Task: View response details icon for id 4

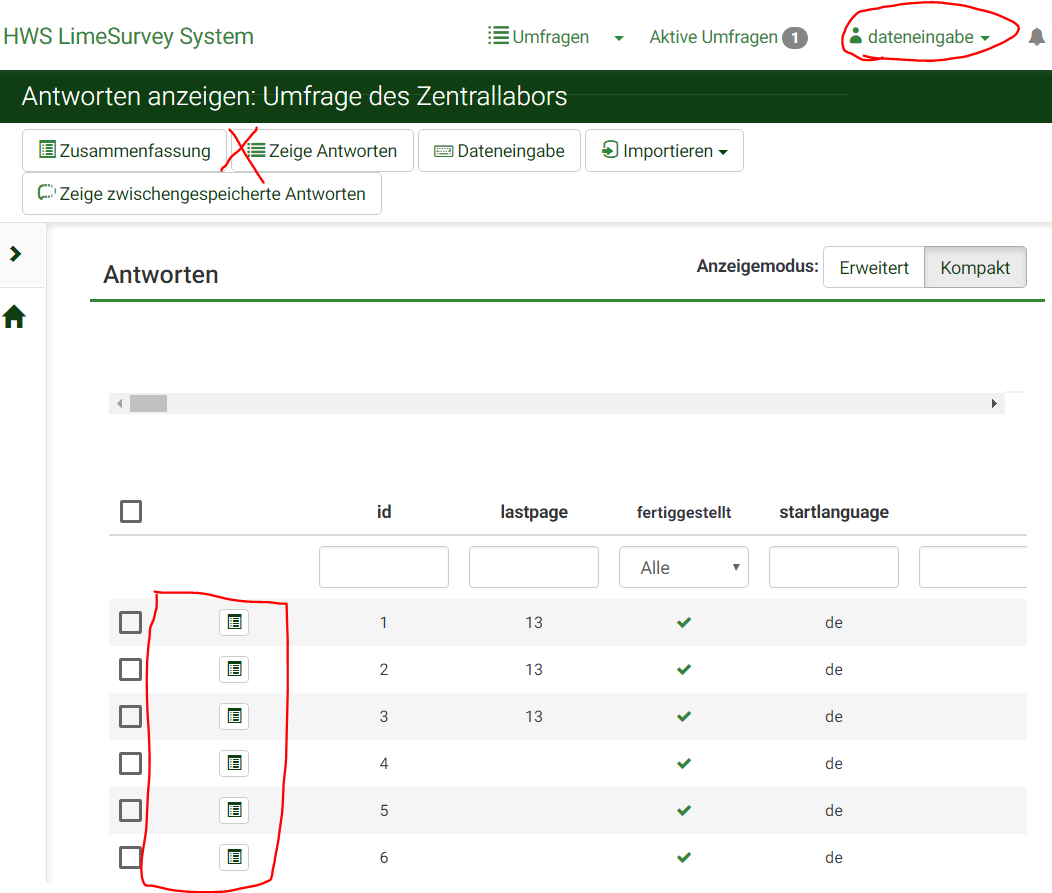Action: 234,763
